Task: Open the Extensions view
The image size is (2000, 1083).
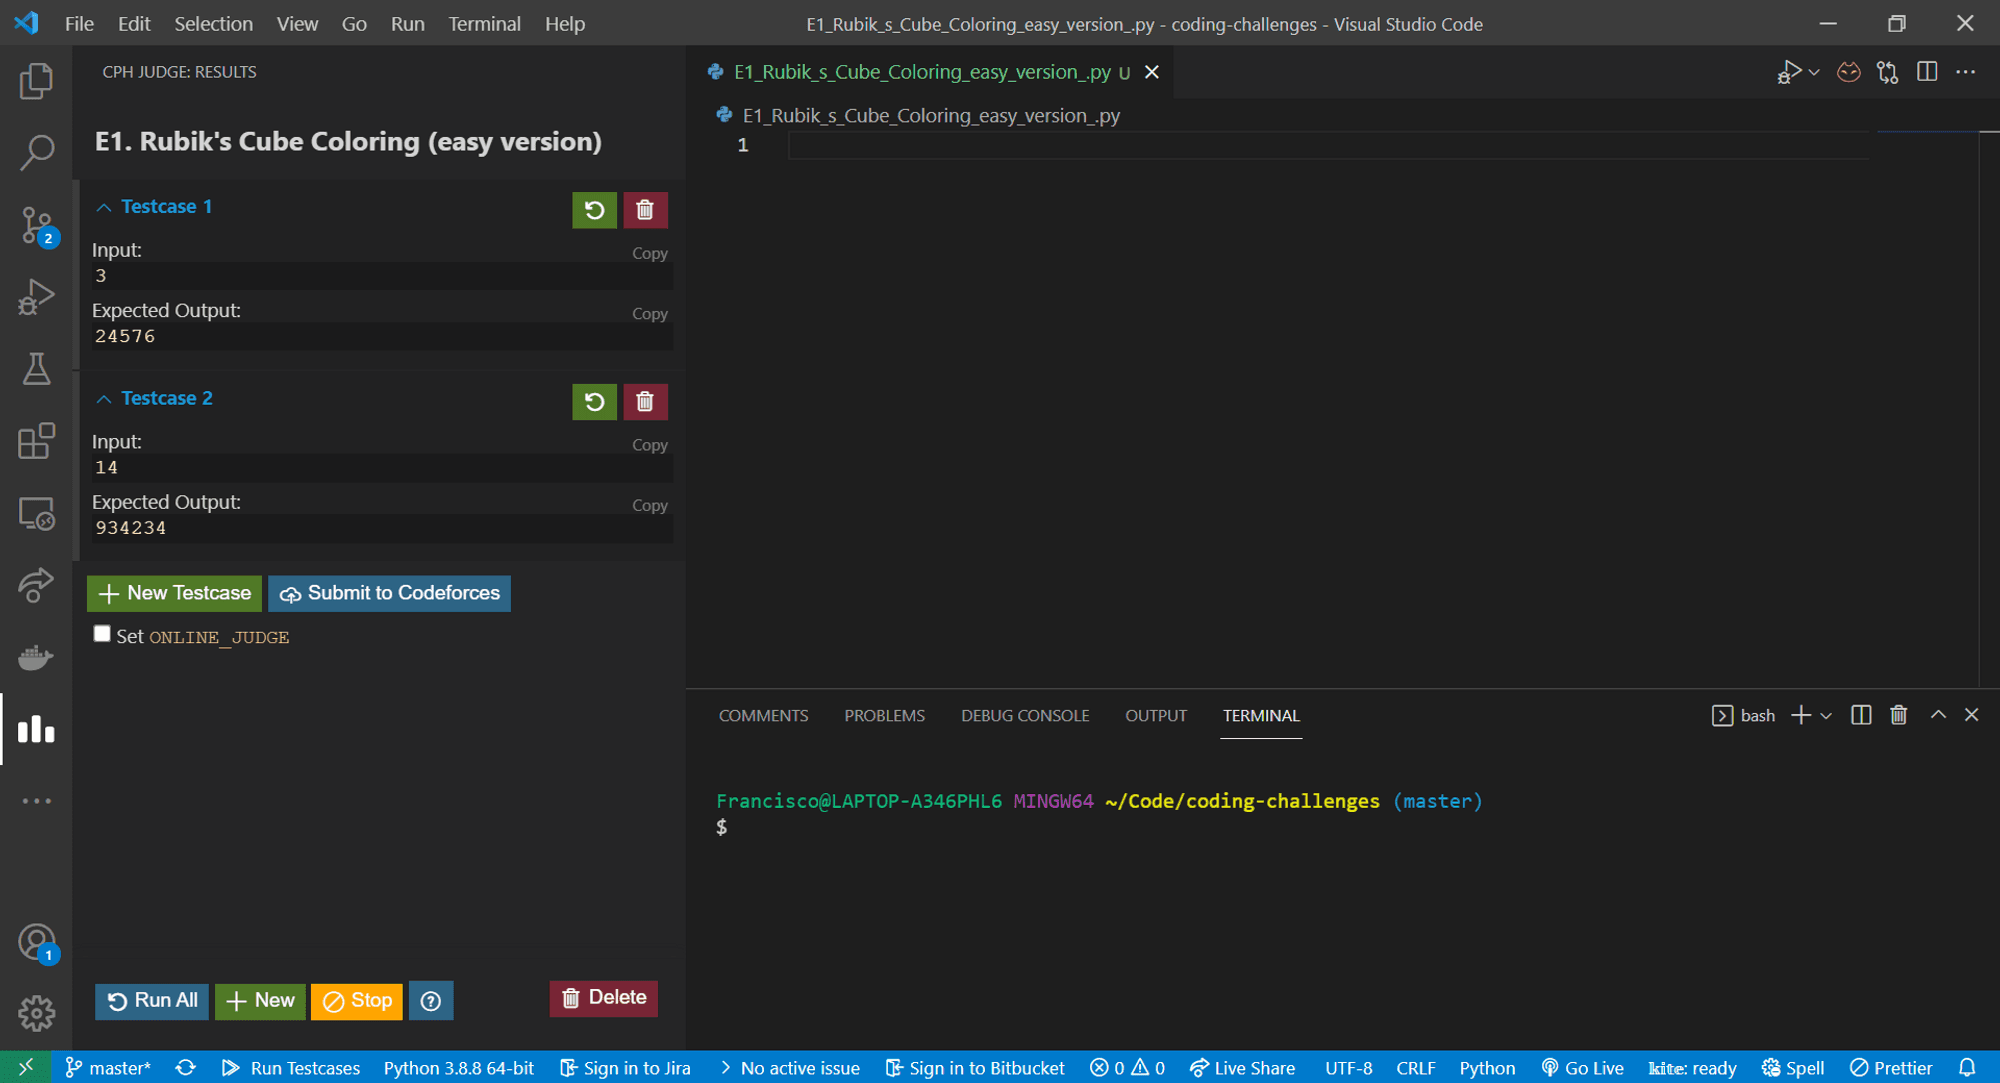Action: pos(36,441)
